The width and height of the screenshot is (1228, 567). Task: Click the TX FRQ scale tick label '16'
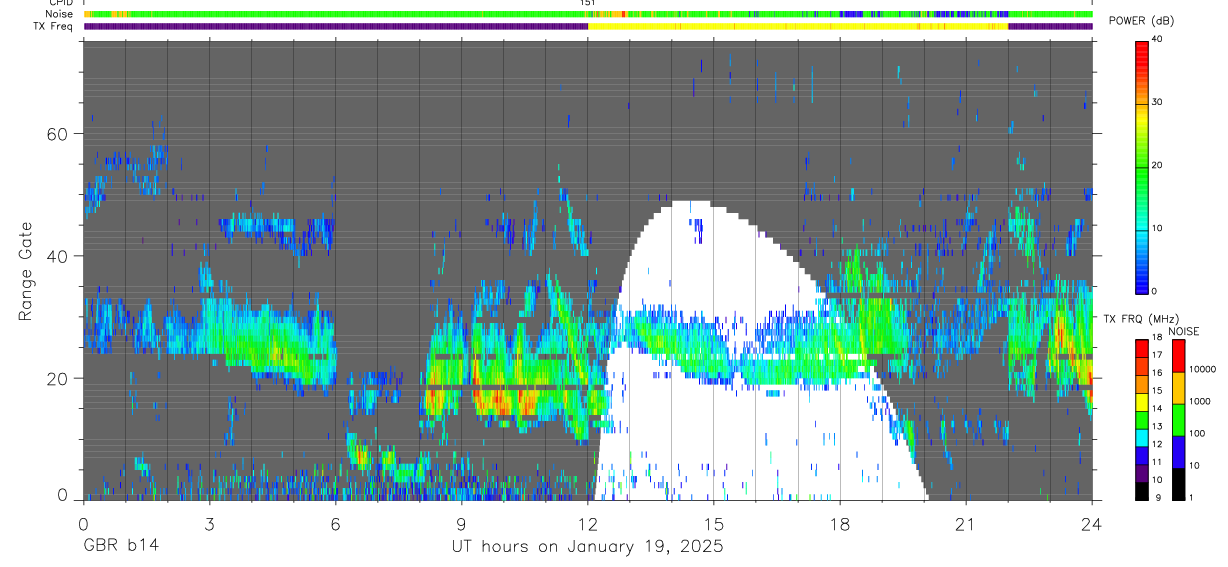[x=1156, y=373]
